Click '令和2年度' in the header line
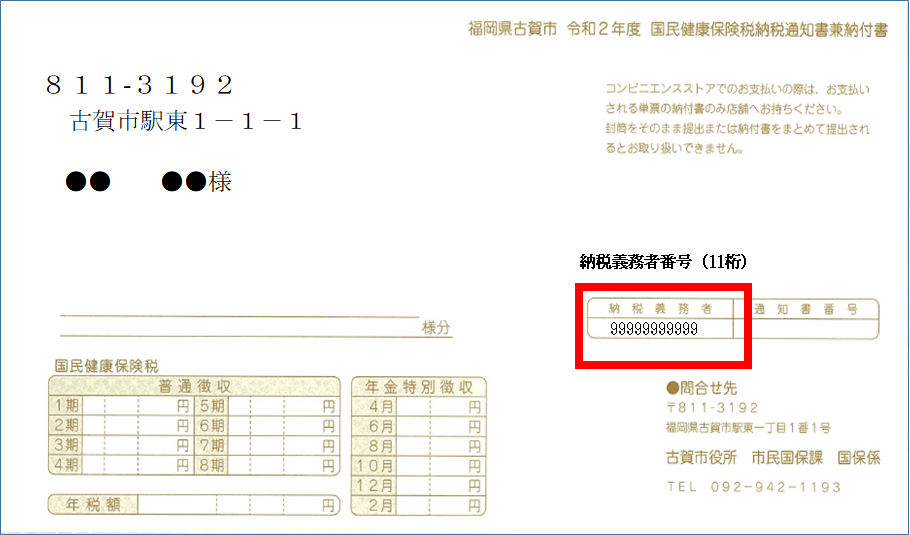910x535 pixels. coord(604,29)
